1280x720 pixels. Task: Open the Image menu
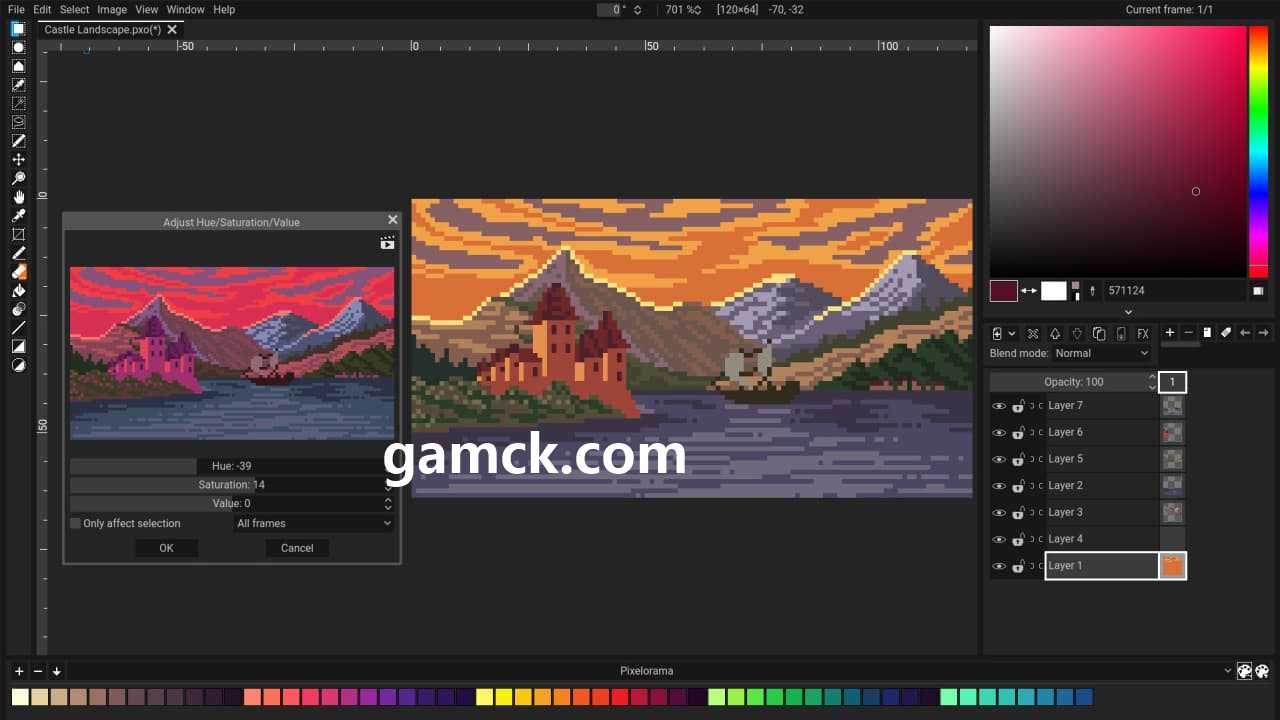click(112, 9)
